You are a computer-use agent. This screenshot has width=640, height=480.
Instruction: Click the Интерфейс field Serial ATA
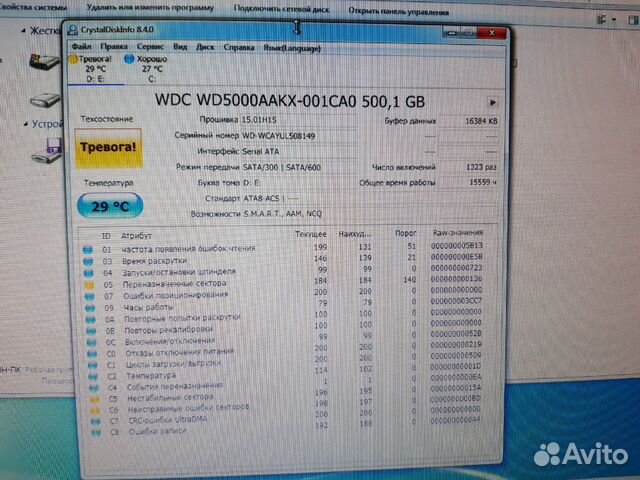tap(299, 151)
